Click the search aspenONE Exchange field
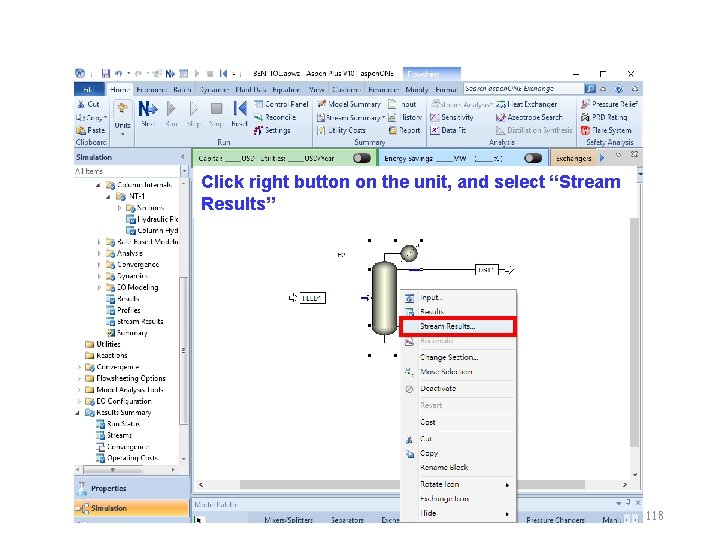This screenshot has width=720, height=540. [523, 88]
